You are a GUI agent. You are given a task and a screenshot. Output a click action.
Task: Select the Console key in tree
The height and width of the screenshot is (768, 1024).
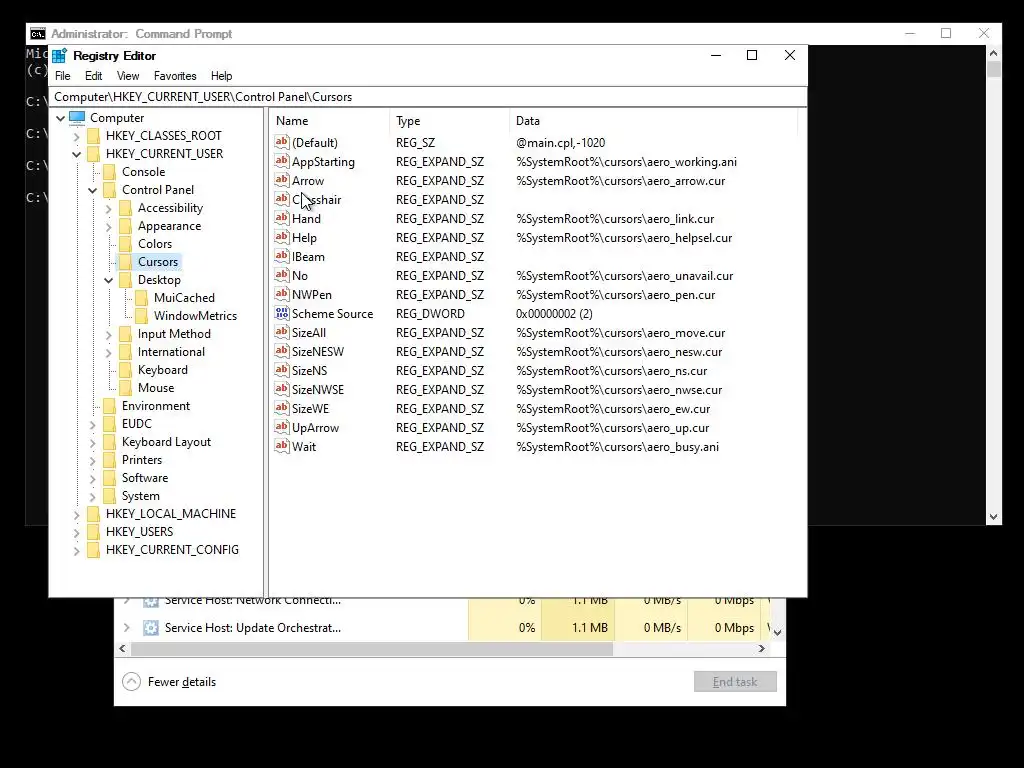click(x=144, y=172)
